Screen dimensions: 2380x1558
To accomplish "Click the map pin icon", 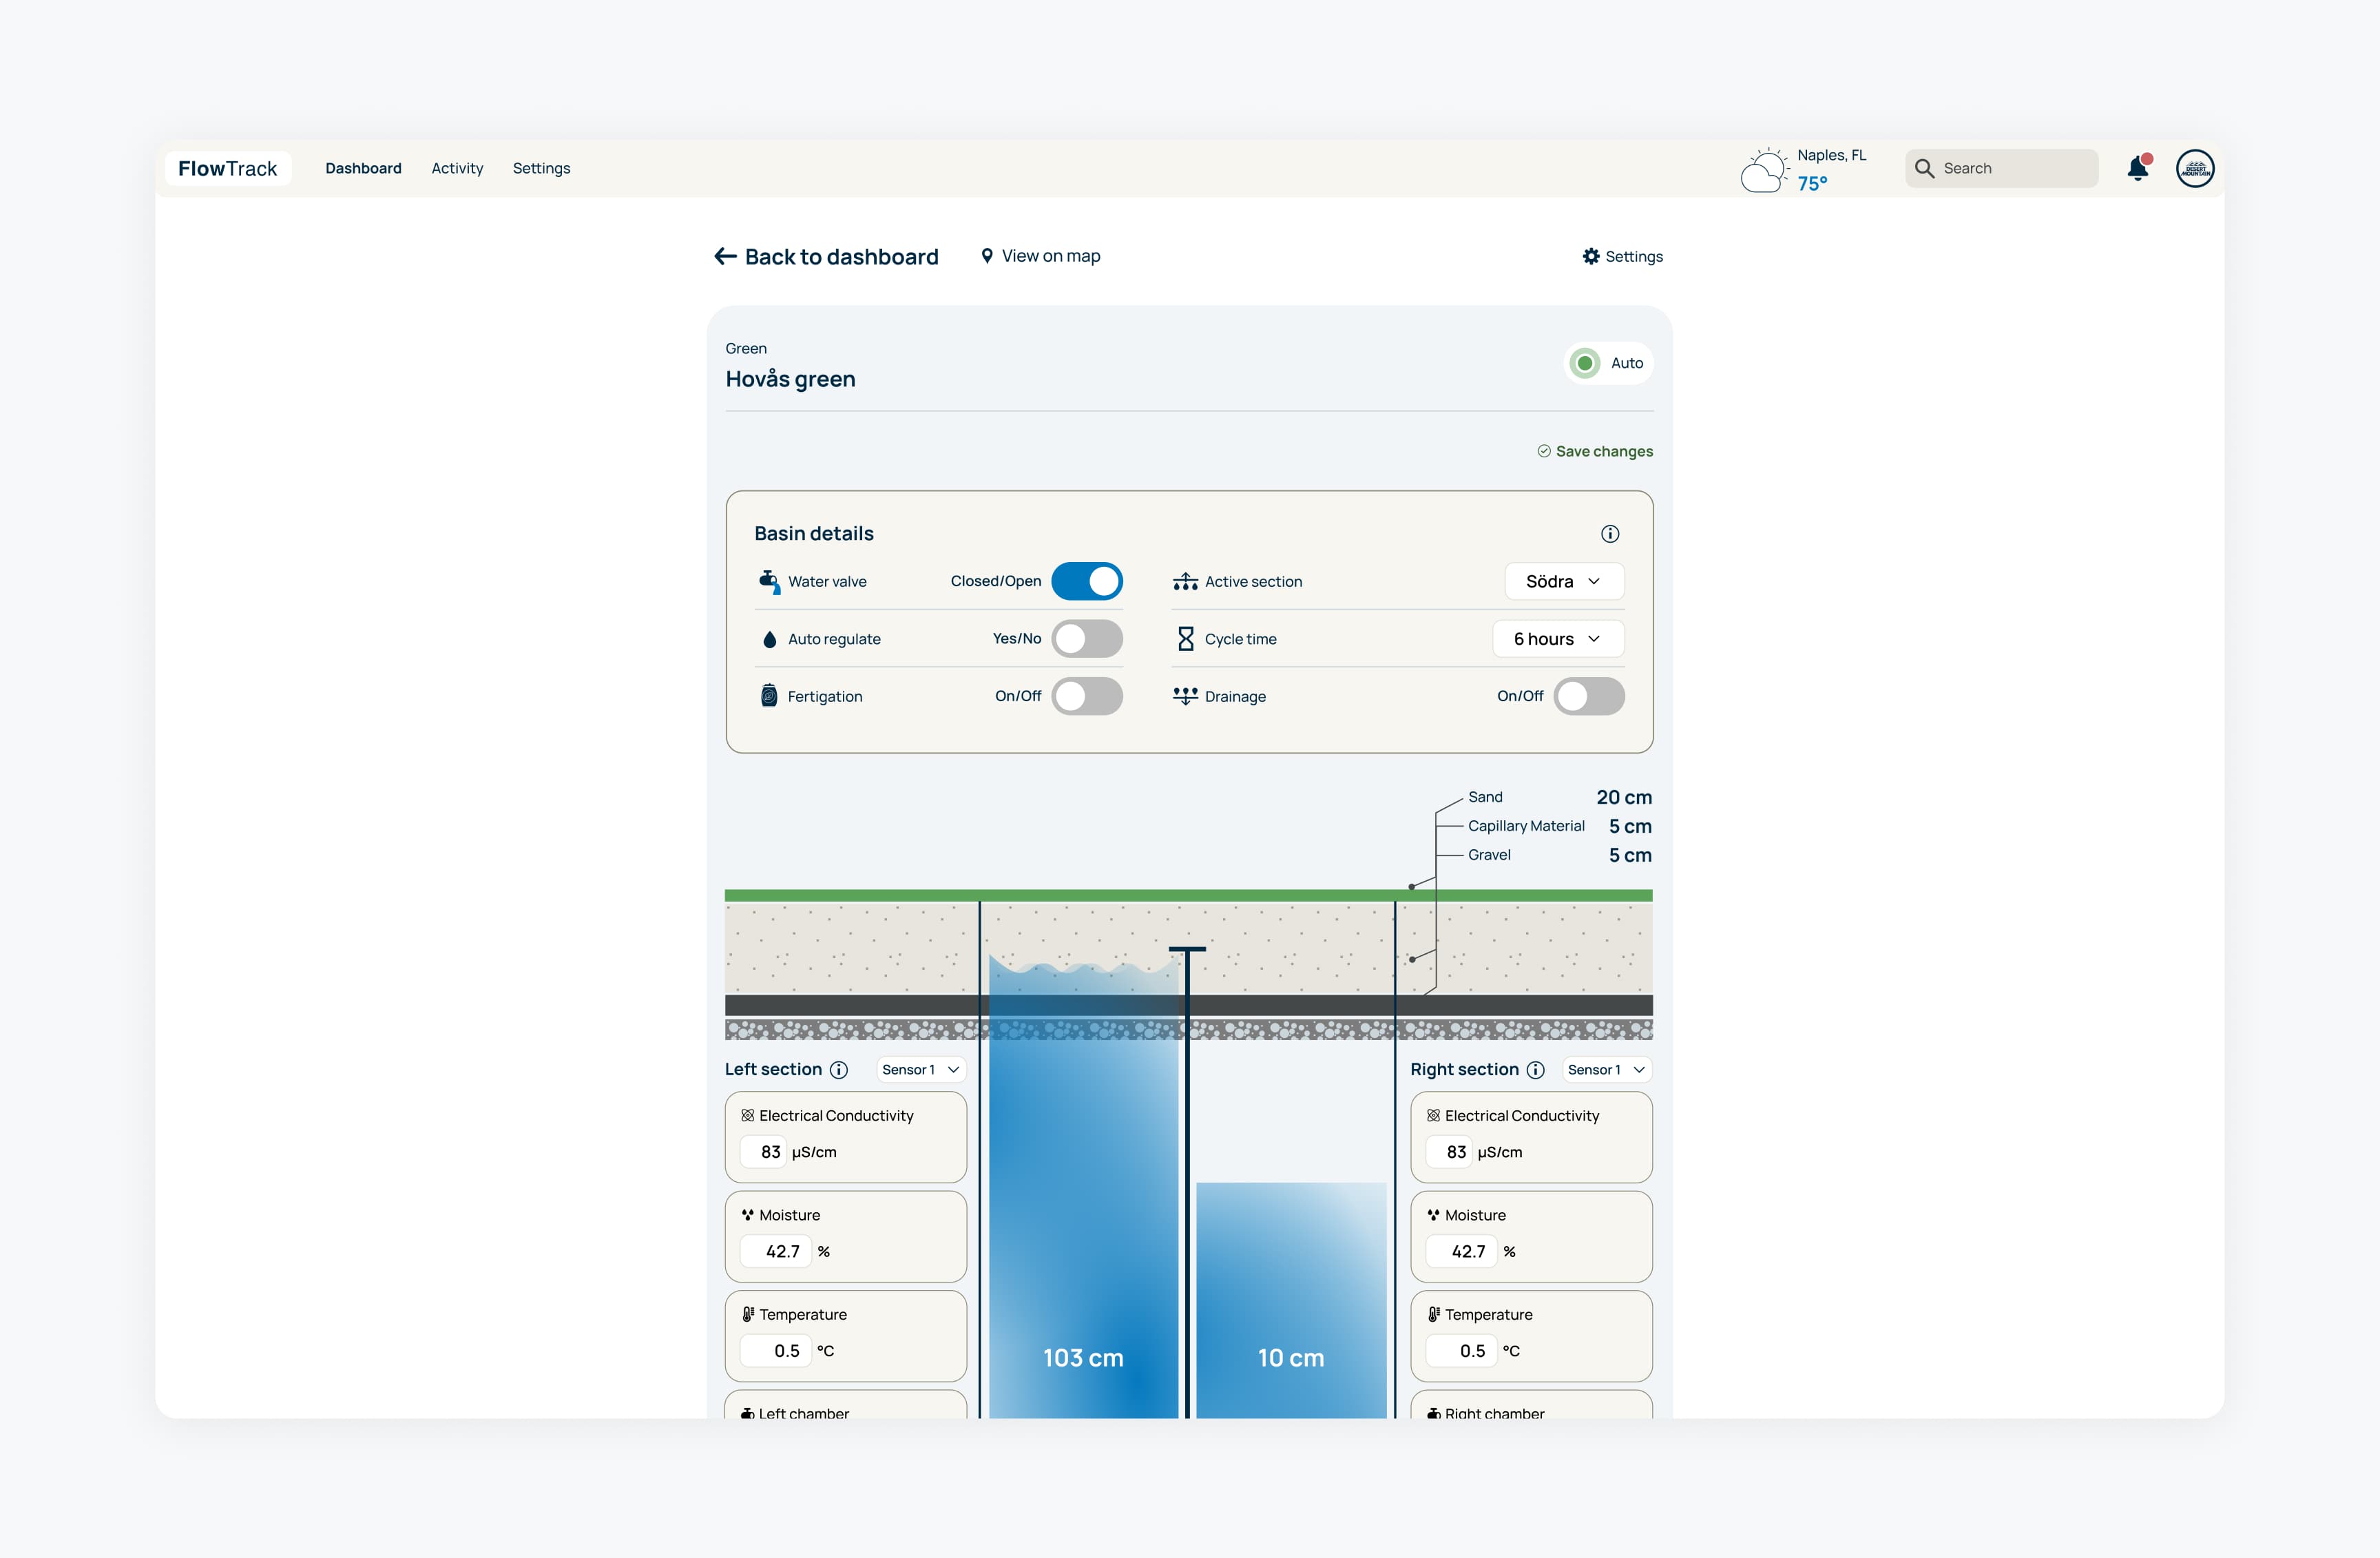I will click(987, 256).
